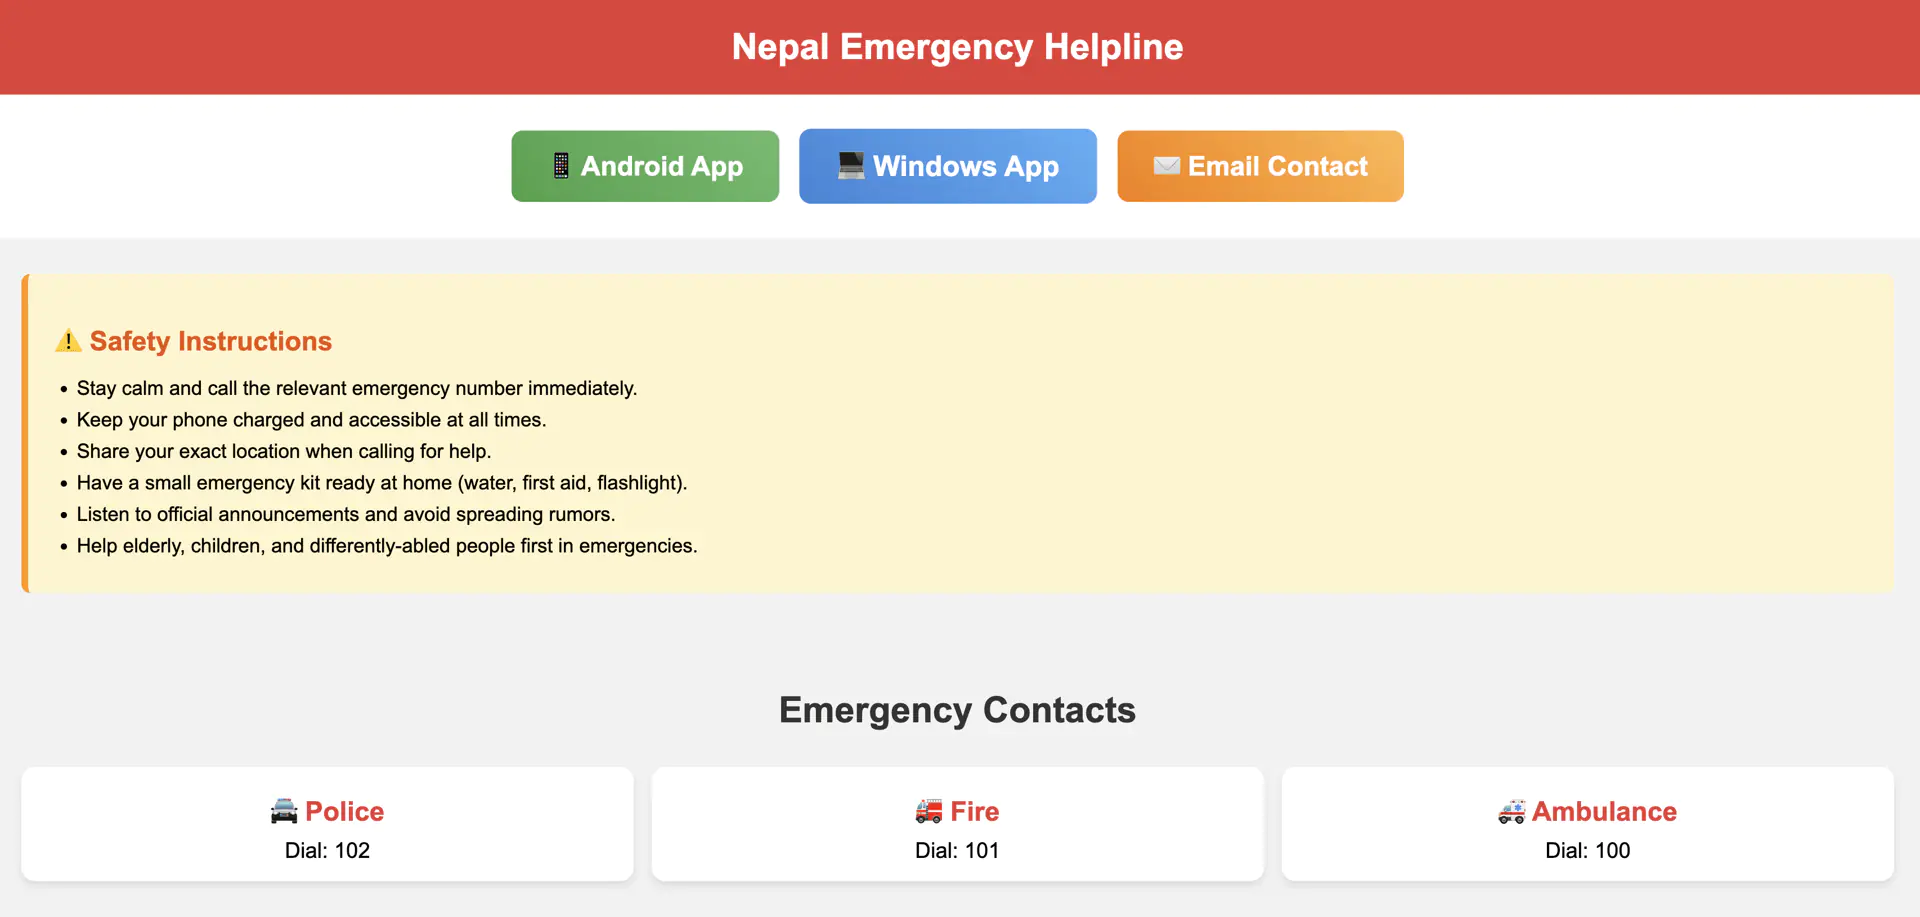This screenshot has width=1920, height=917.
Task: Select the Police contact card
Action: point(327,824)
